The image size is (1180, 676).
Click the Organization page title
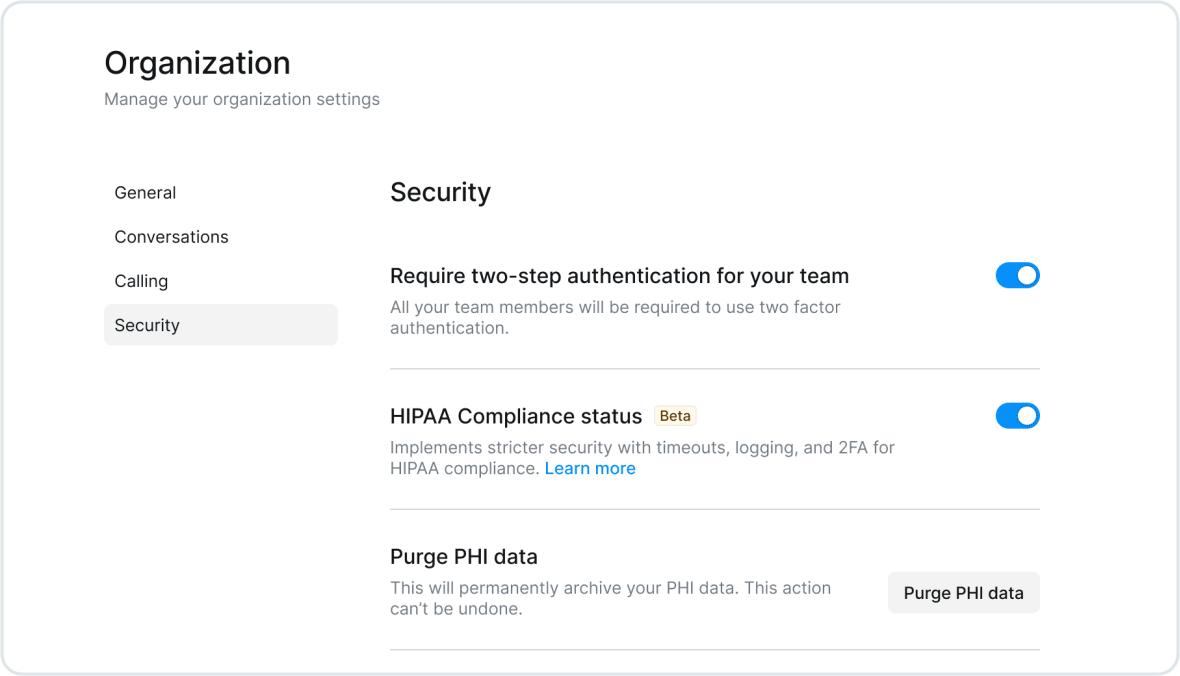[x=197, y=63]
